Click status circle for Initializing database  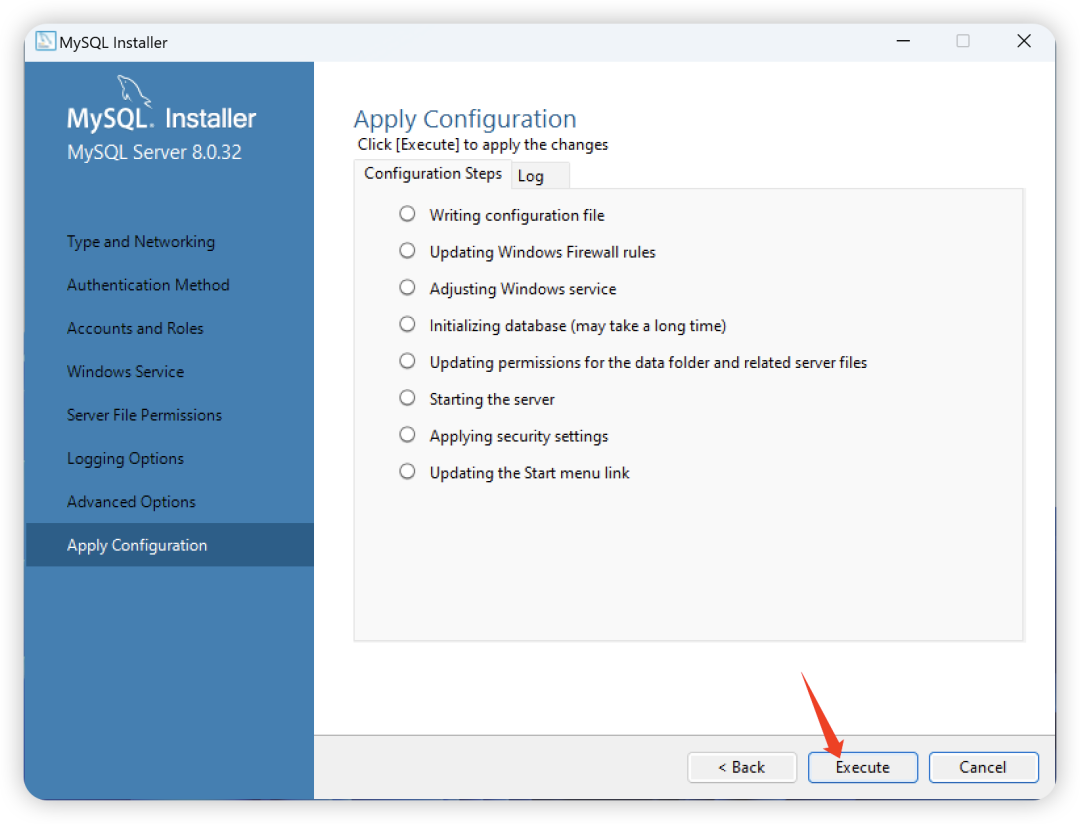[x=407, y=325]
